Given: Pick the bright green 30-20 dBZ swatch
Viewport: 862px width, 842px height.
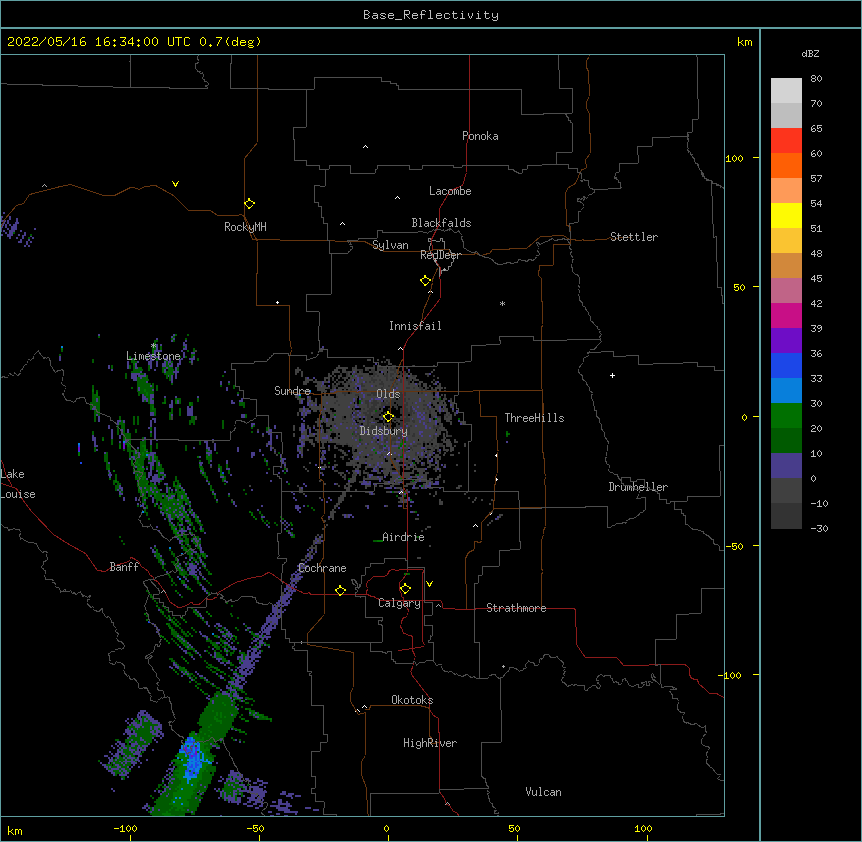Looking at the screenshot, I should pyautogui.click(x=786, y=416).
